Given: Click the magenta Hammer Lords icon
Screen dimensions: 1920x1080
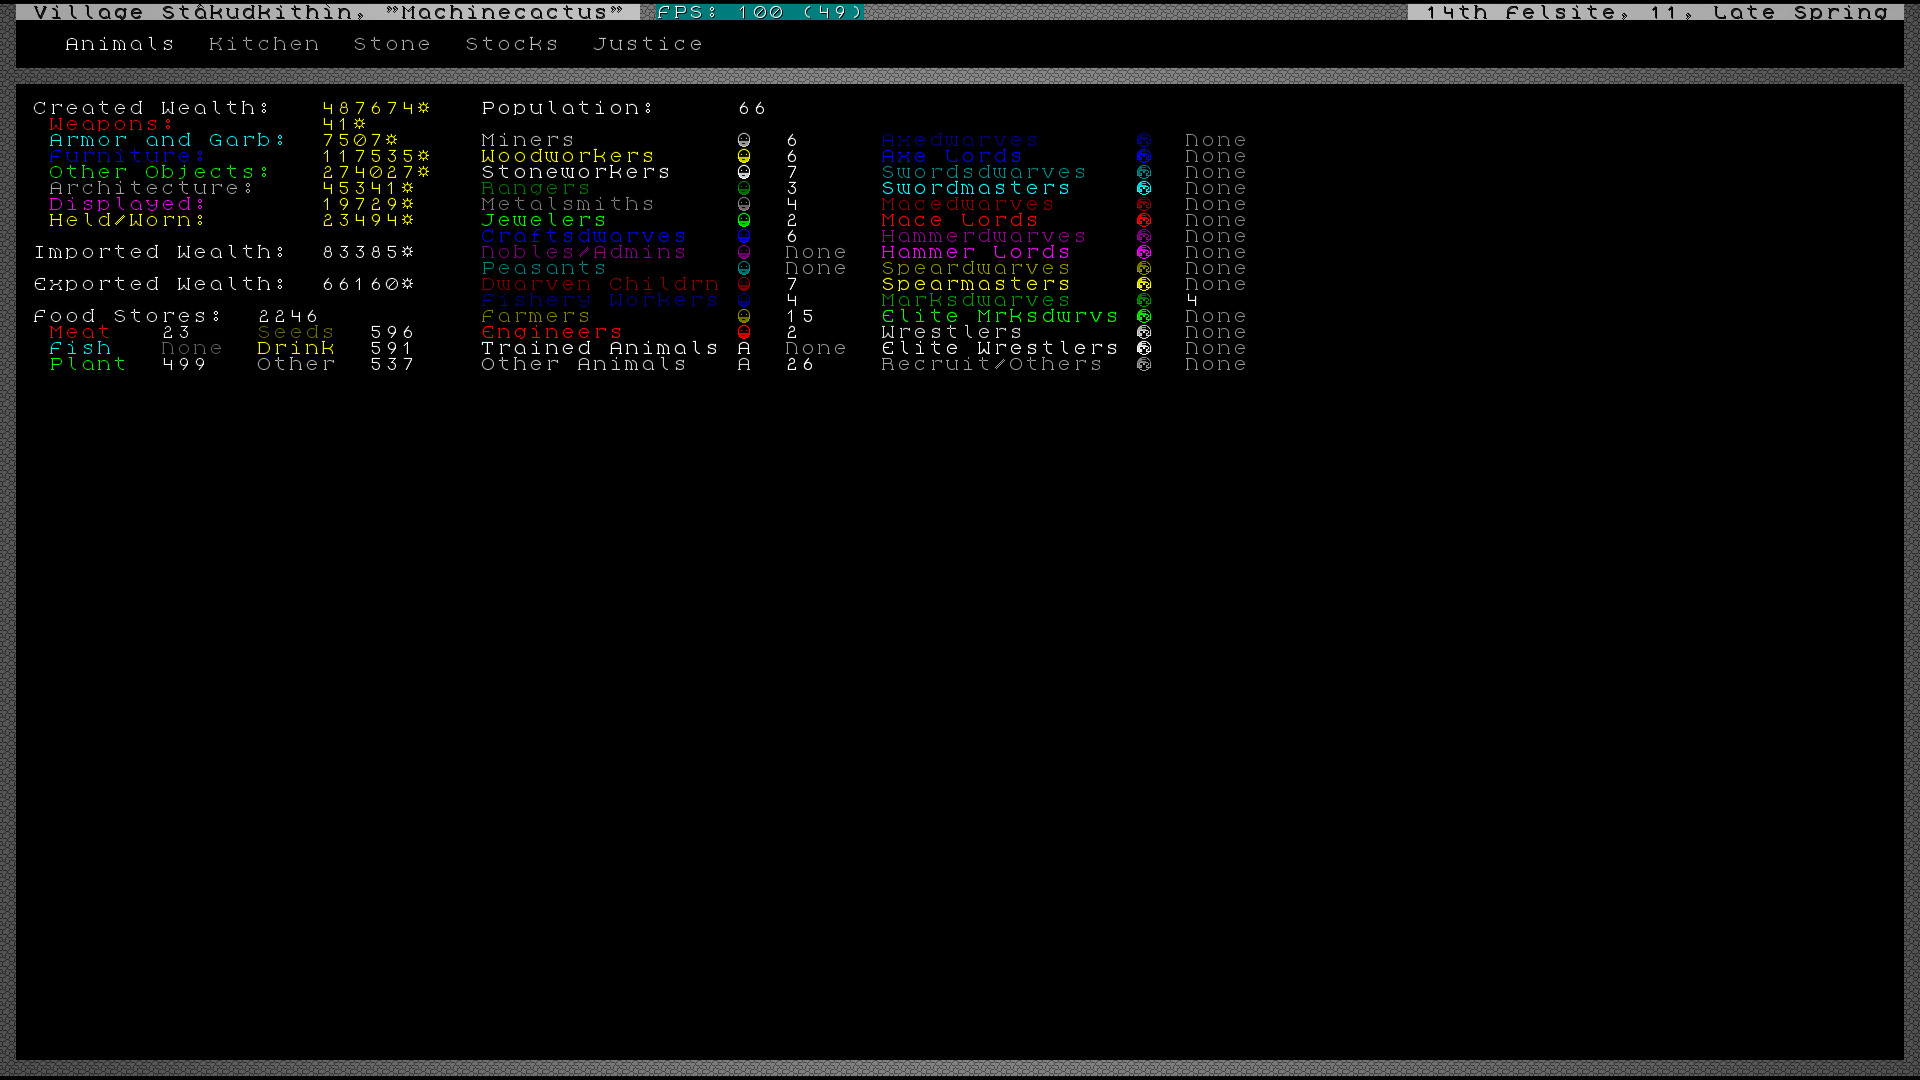Looking at the screenshot, I should coord(1144,252).
